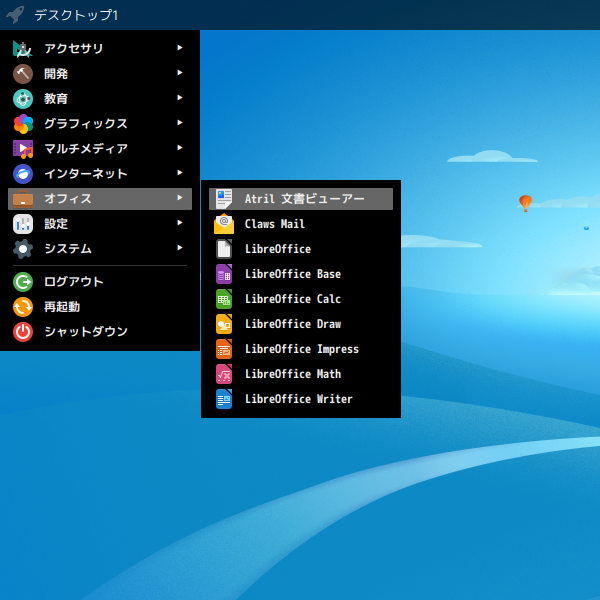Open LibreOffice Impress via its icon
Image resolution: width=600 pixels, height=600 pixels.
pos(224,349)
